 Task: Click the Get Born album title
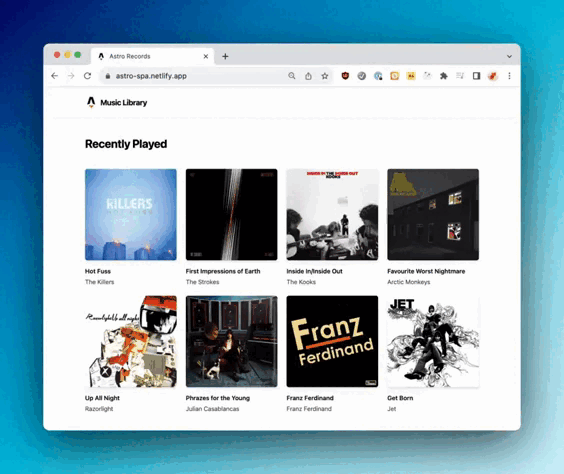pyautogui.click(x=400, y=398)
